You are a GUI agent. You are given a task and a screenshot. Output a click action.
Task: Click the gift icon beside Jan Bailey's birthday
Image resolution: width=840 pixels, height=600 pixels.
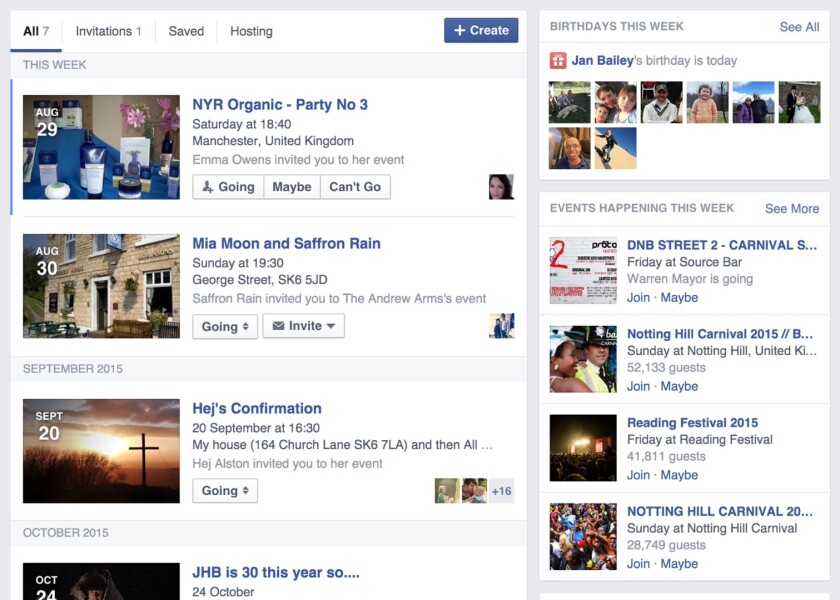pyautogui.click(x=556, y=61)
